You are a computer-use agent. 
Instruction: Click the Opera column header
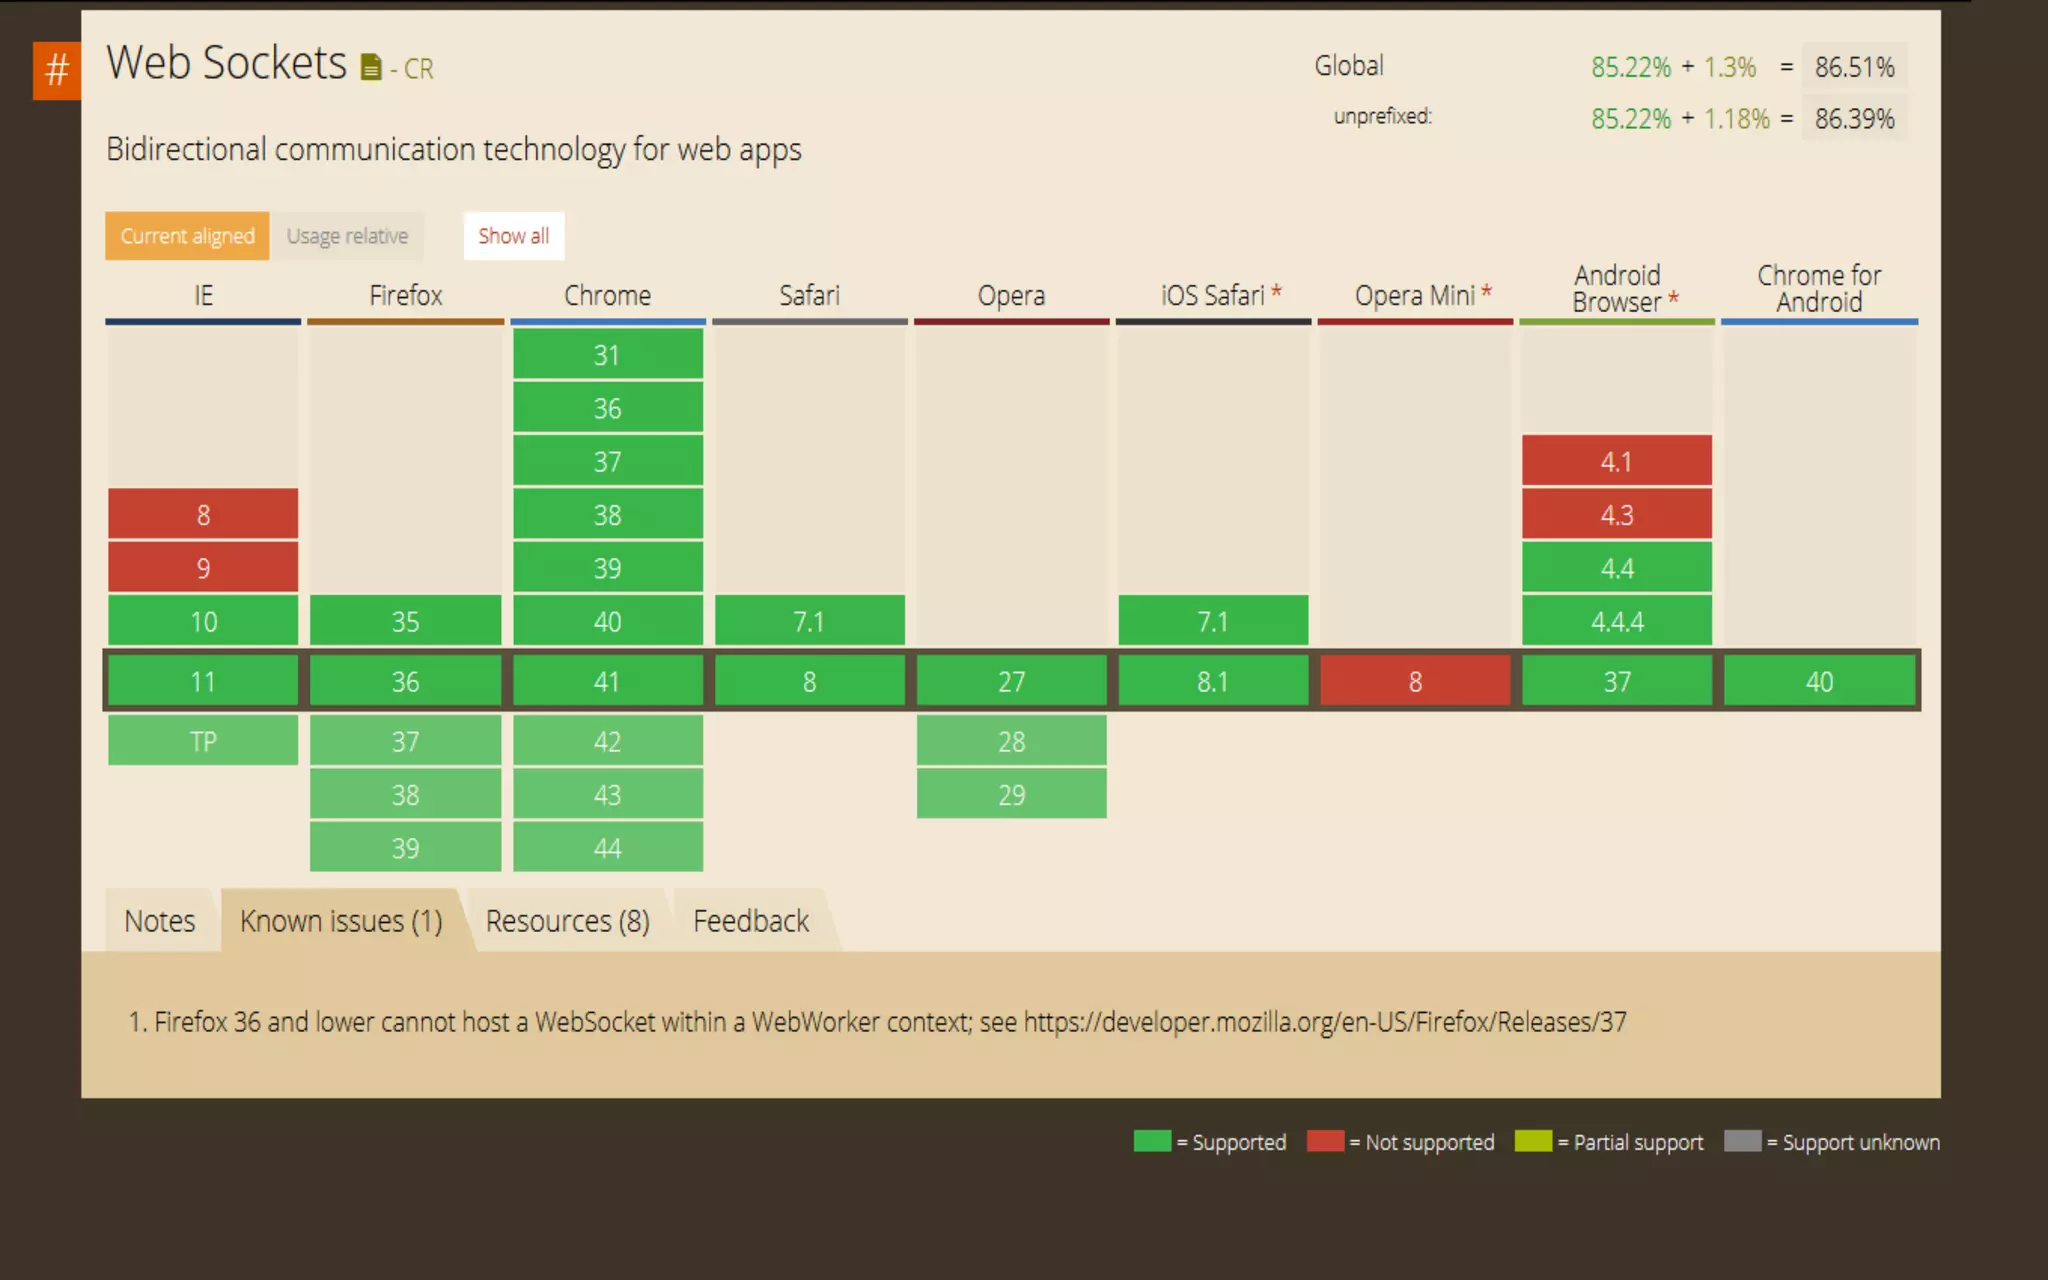[1011, 295]
